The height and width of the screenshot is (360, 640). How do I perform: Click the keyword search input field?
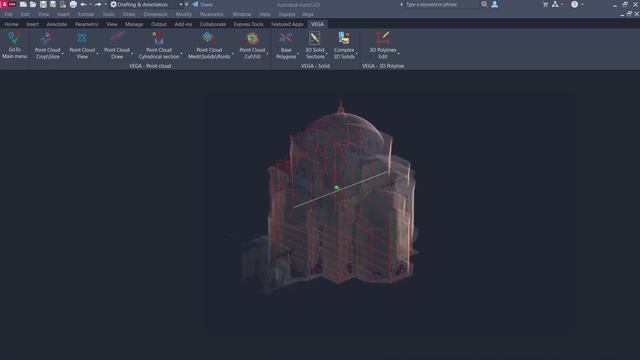(x=441, y=4)
